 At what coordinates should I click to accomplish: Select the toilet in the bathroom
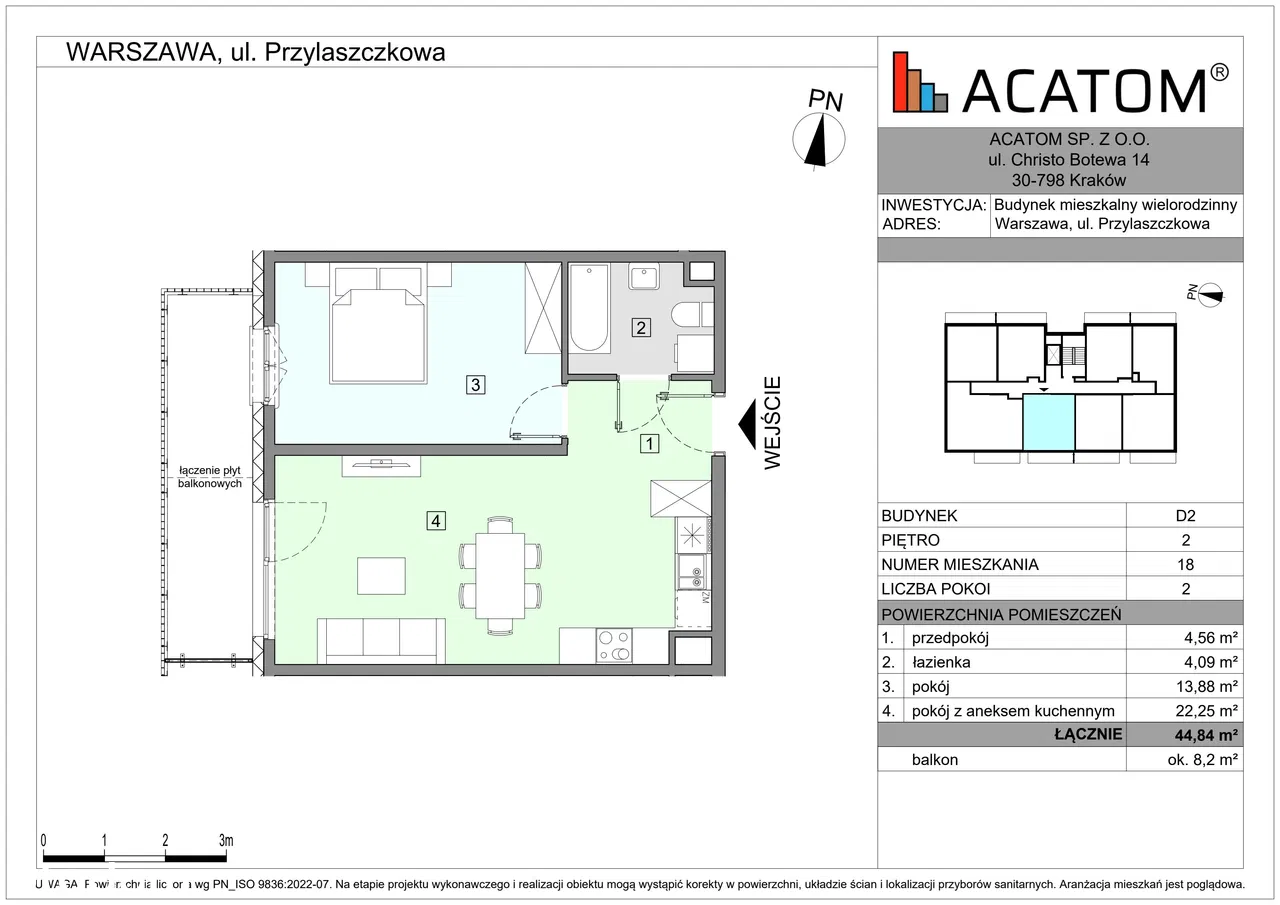(x=691, y=315)
